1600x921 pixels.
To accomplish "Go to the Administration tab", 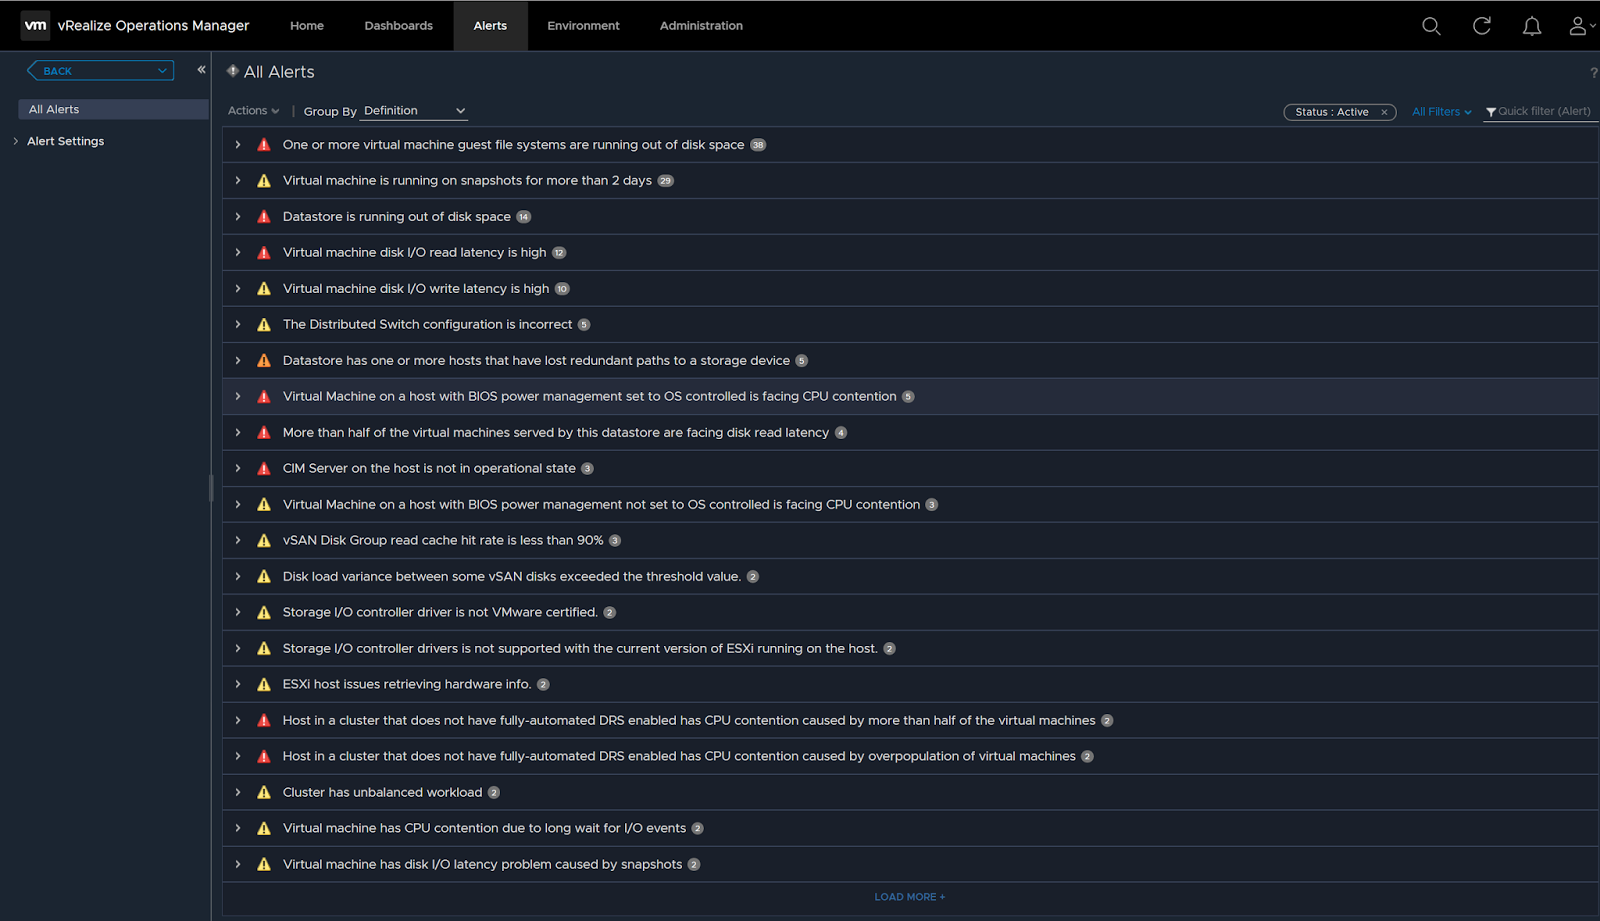I will click(x=700, y=26).
